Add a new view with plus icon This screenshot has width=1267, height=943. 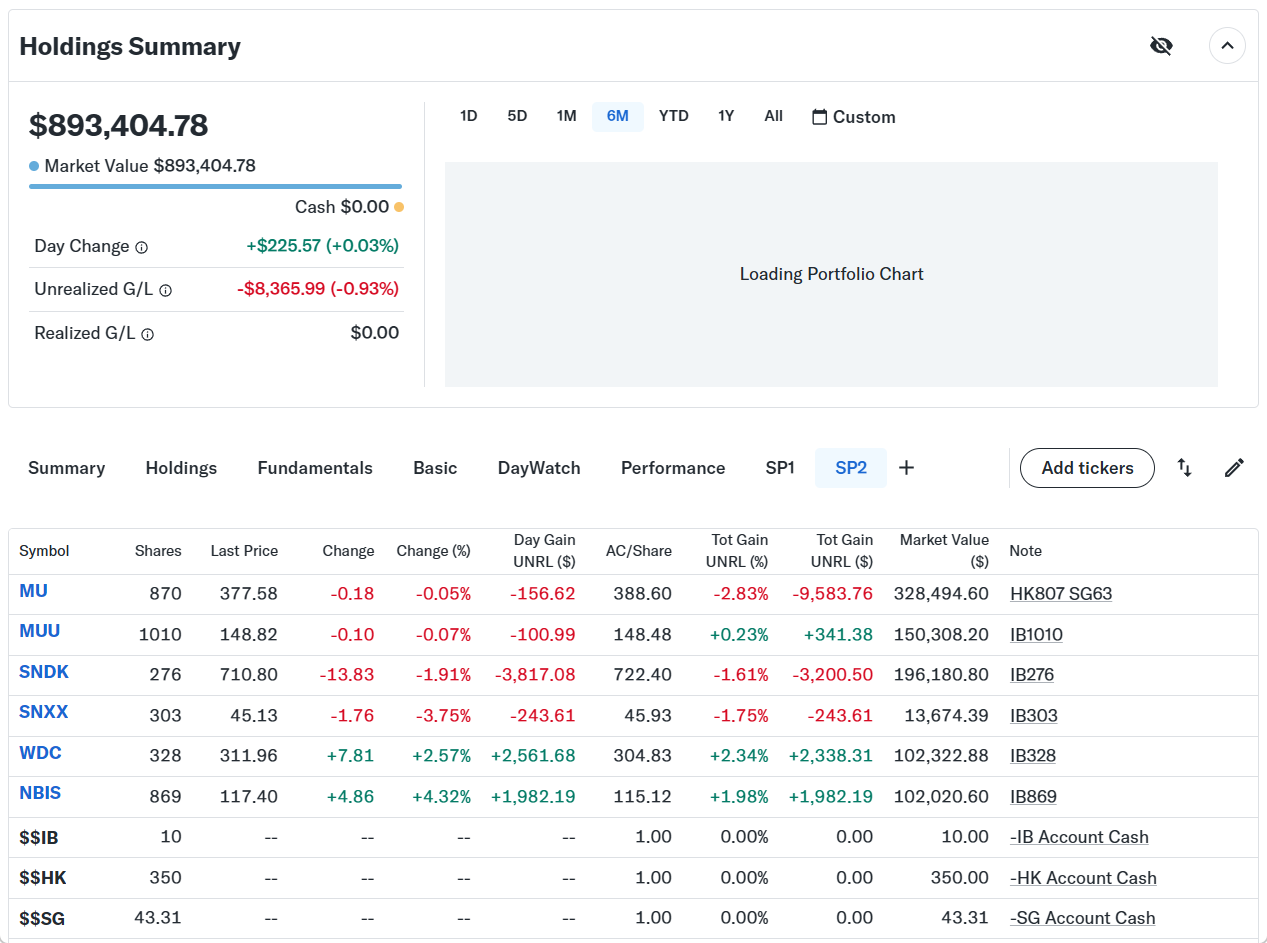(906, 468)
